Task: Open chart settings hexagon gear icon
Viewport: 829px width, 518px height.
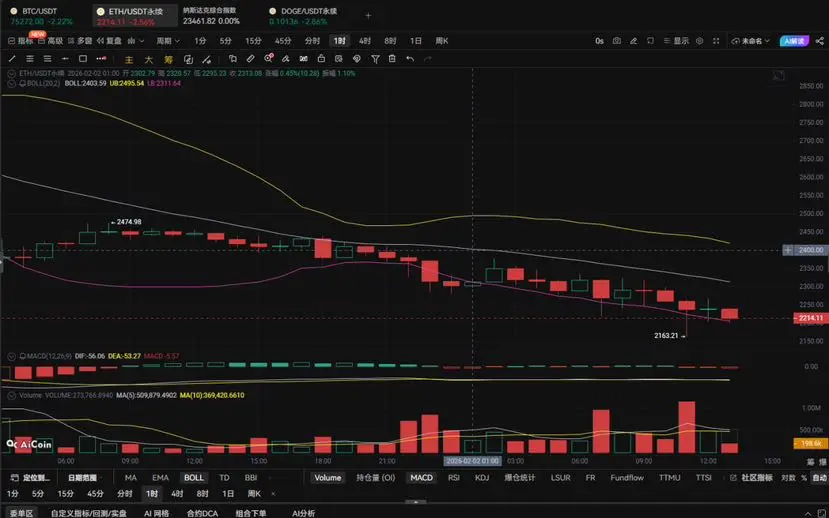Action: 699,41
